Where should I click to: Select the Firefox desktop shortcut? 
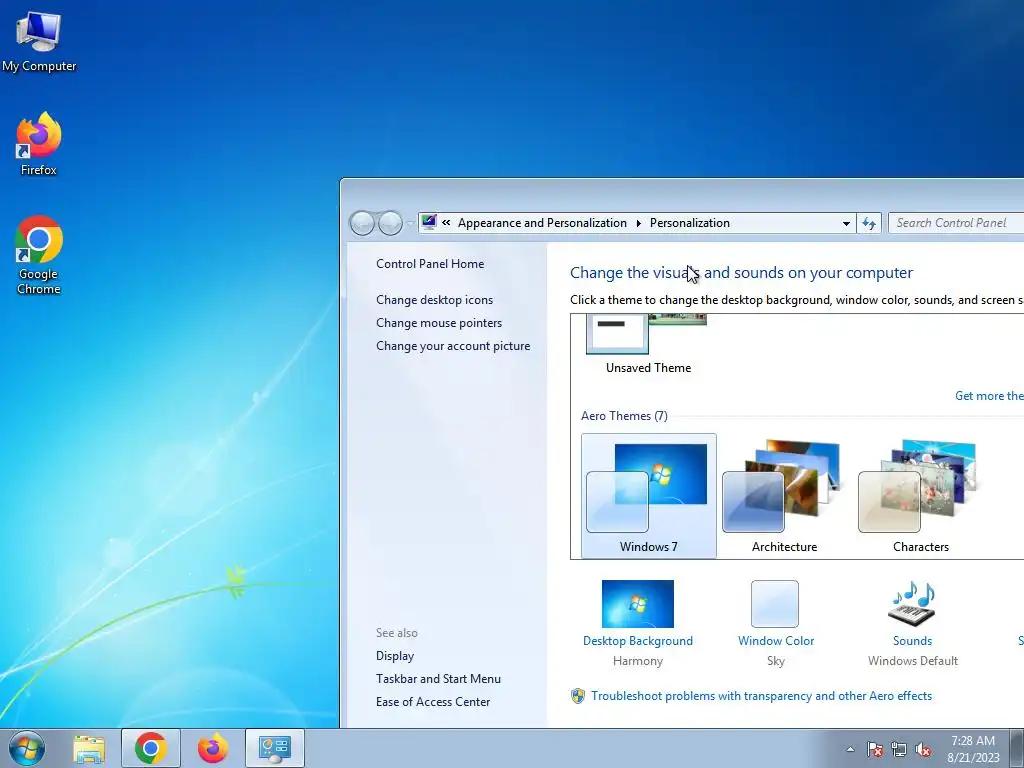[x=39, y=144]
